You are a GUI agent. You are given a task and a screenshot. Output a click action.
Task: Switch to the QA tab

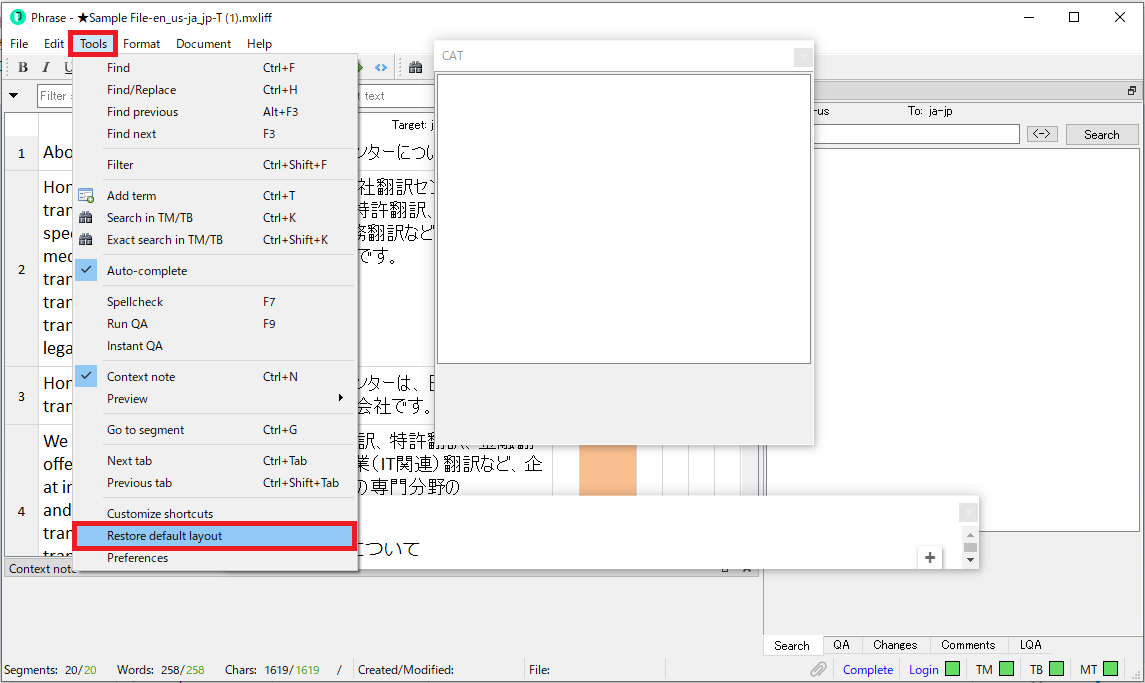pyautogui.click(x=841, y=645)
